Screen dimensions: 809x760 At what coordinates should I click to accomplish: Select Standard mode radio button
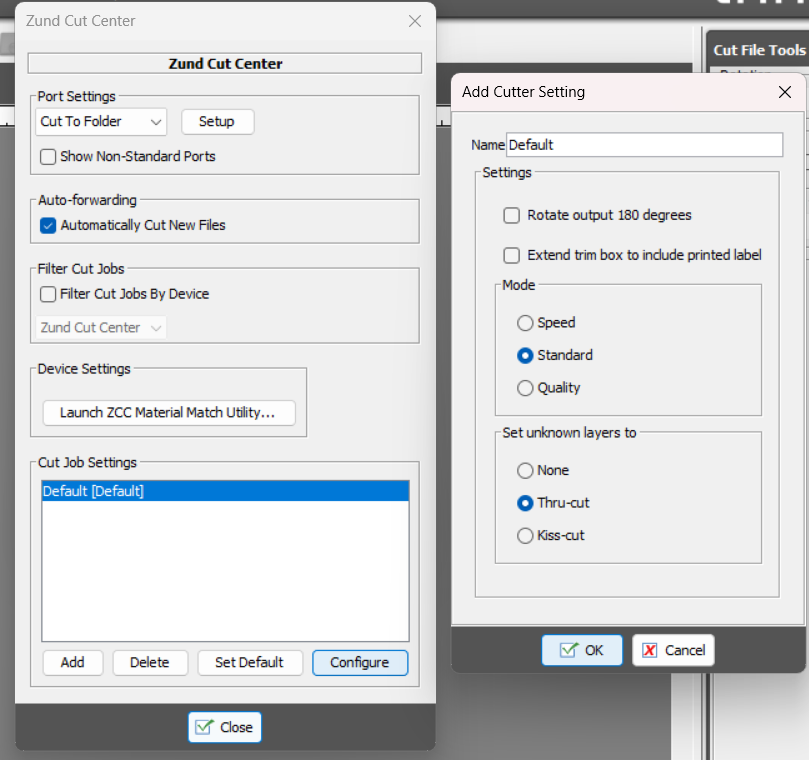pos(525,355)
